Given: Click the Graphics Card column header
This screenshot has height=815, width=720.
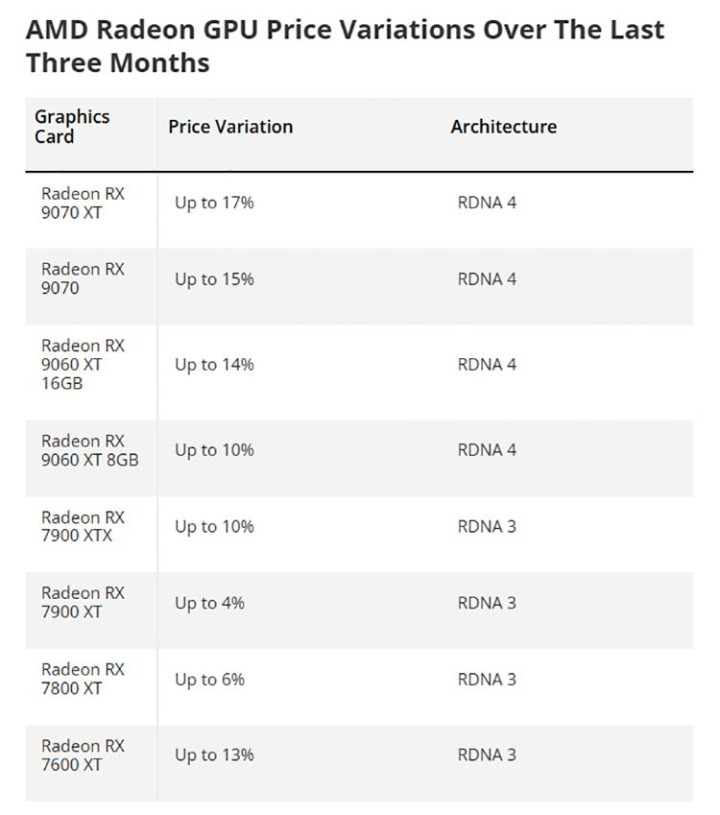Looking at the screenshot, I should [72, 127].
